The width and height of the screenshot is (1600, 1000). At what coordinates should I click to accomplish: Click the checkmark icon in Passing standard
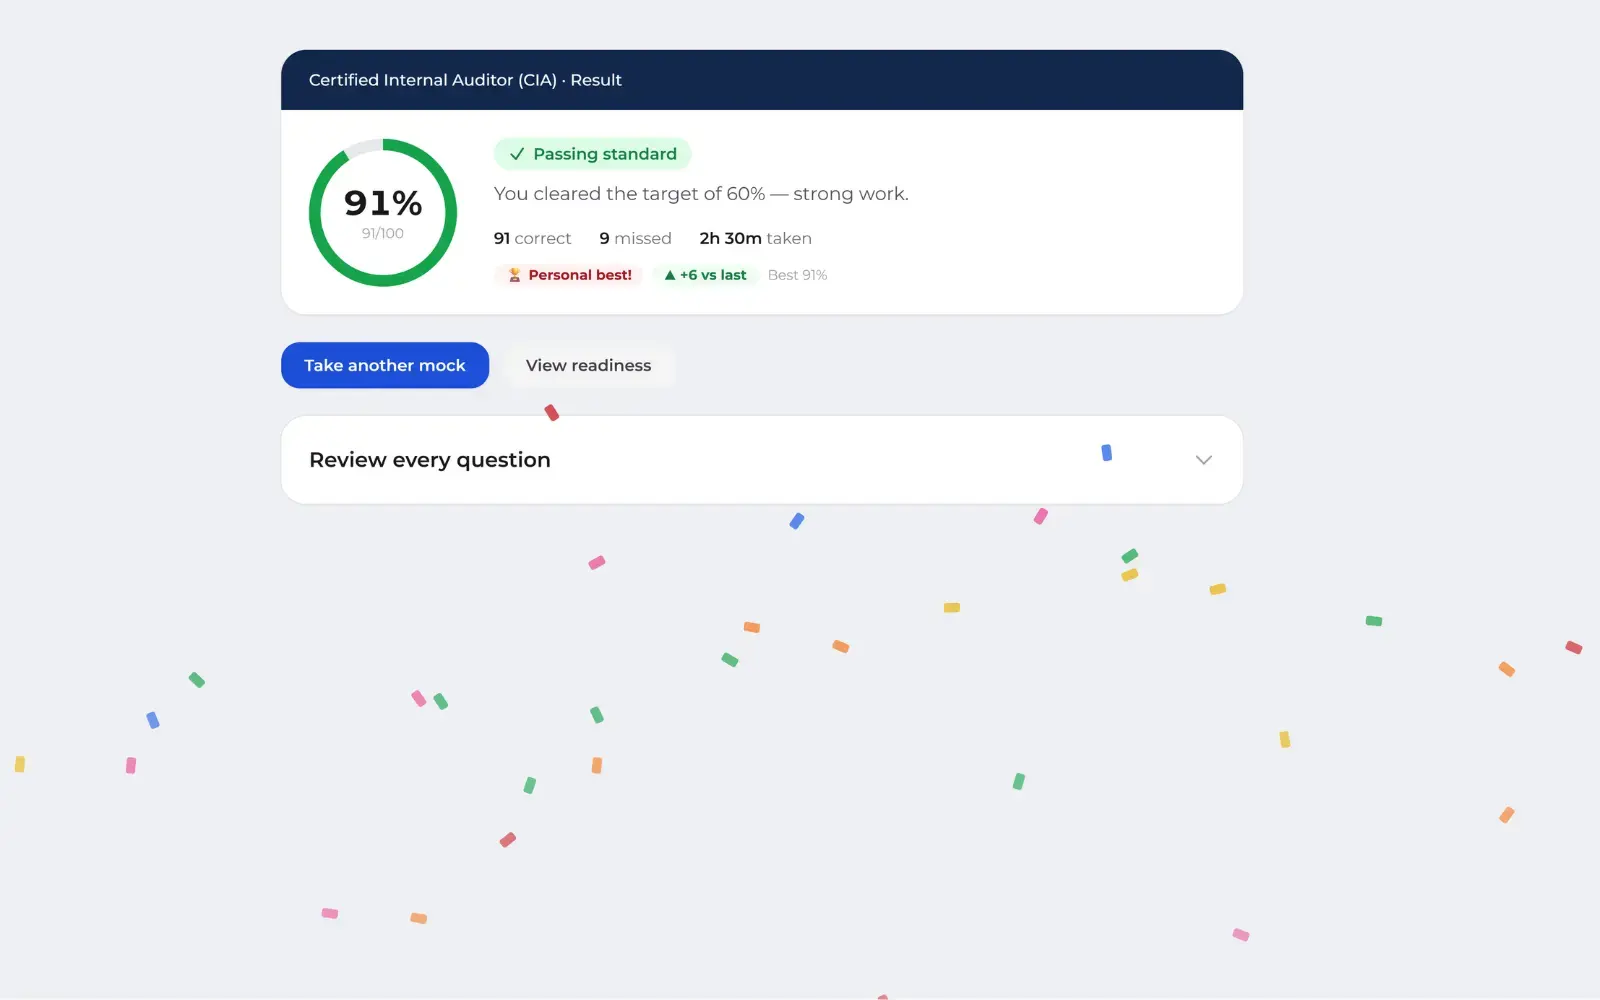(x=517, y=154)
